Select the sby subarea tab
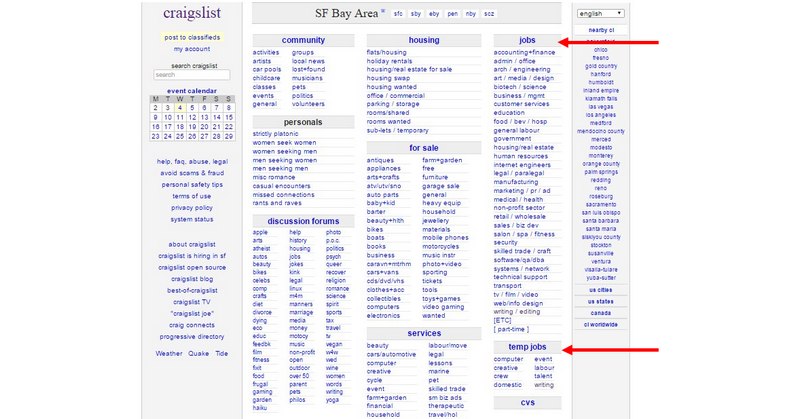800x419 pixels. 416,14
